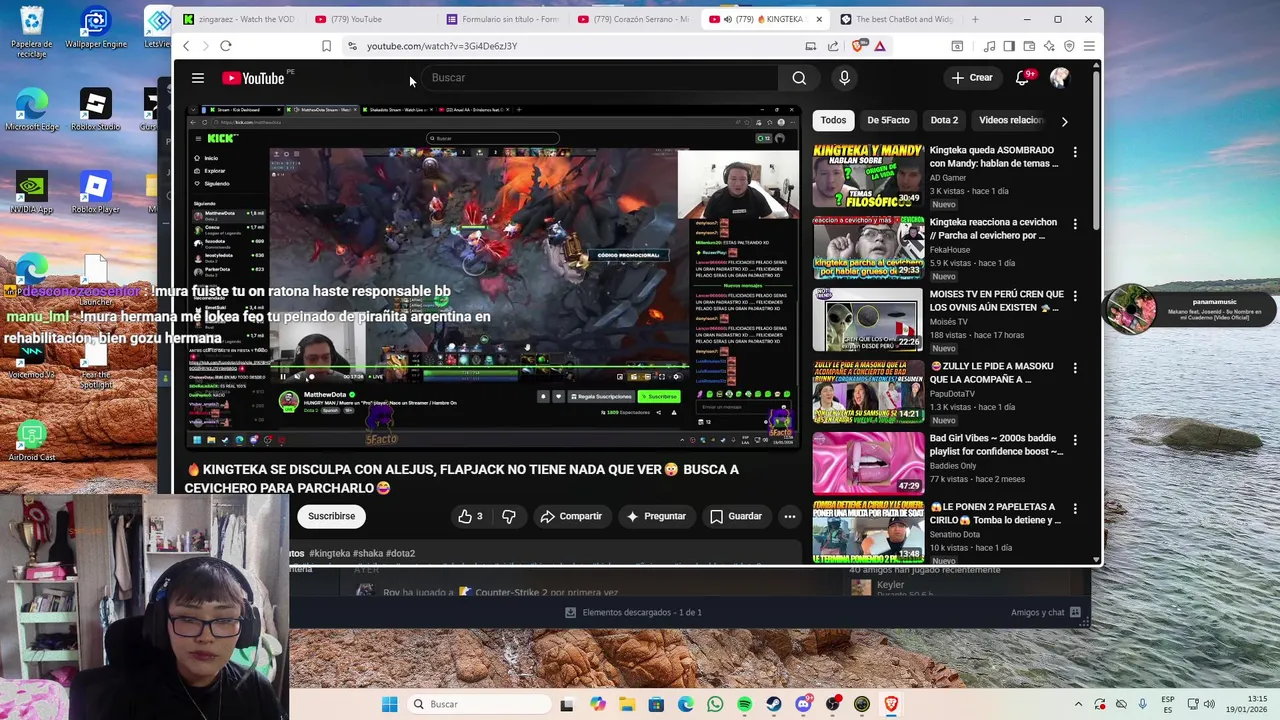Dislike the video with thumbs down
Screen dimensions: 1280x720
(x=509, y=516)
